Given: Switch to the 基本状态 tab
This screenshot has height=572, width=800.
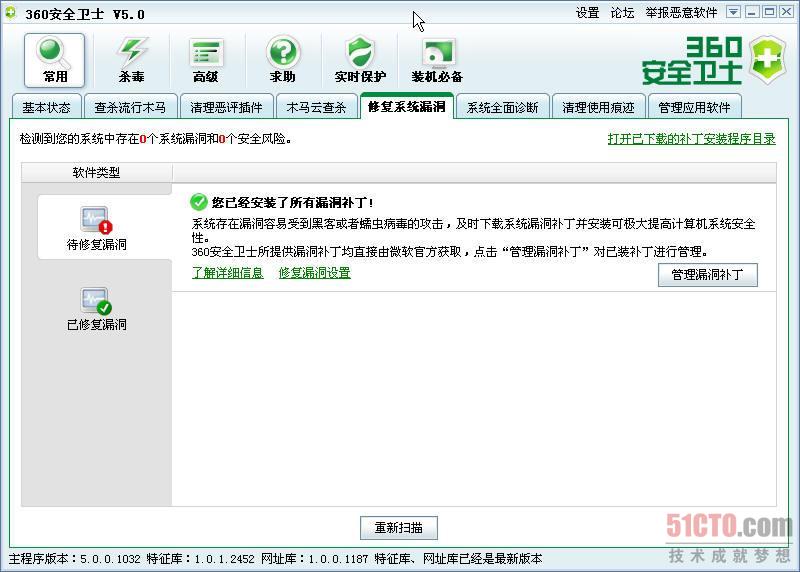Looking at the screenshot, I should (46, 107).
